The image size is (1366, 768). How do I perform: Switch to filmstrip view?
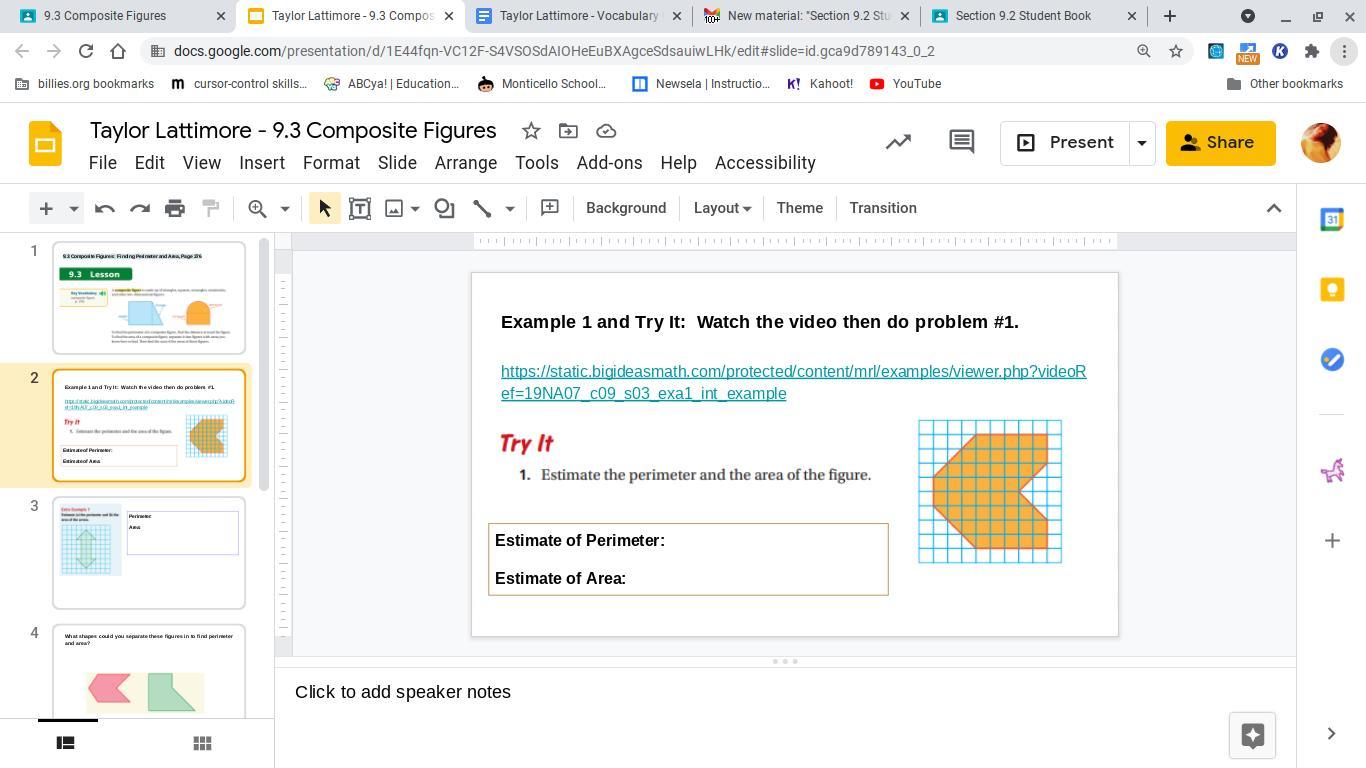click(65, 743)
